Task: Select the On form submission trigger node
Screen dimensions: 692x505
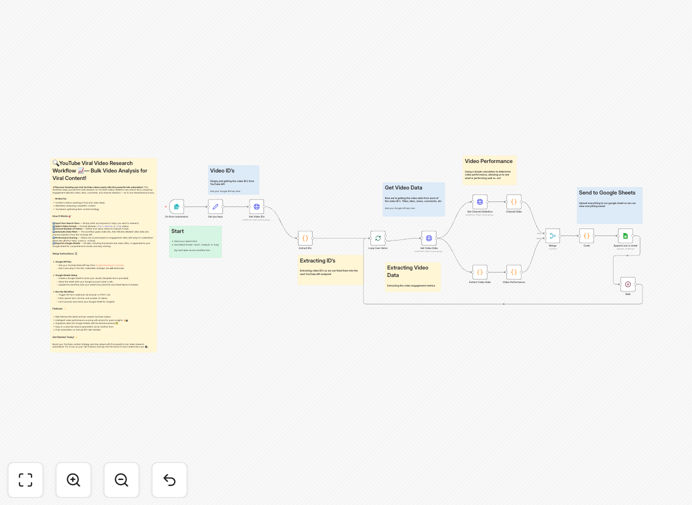Action: click(177, 207)
